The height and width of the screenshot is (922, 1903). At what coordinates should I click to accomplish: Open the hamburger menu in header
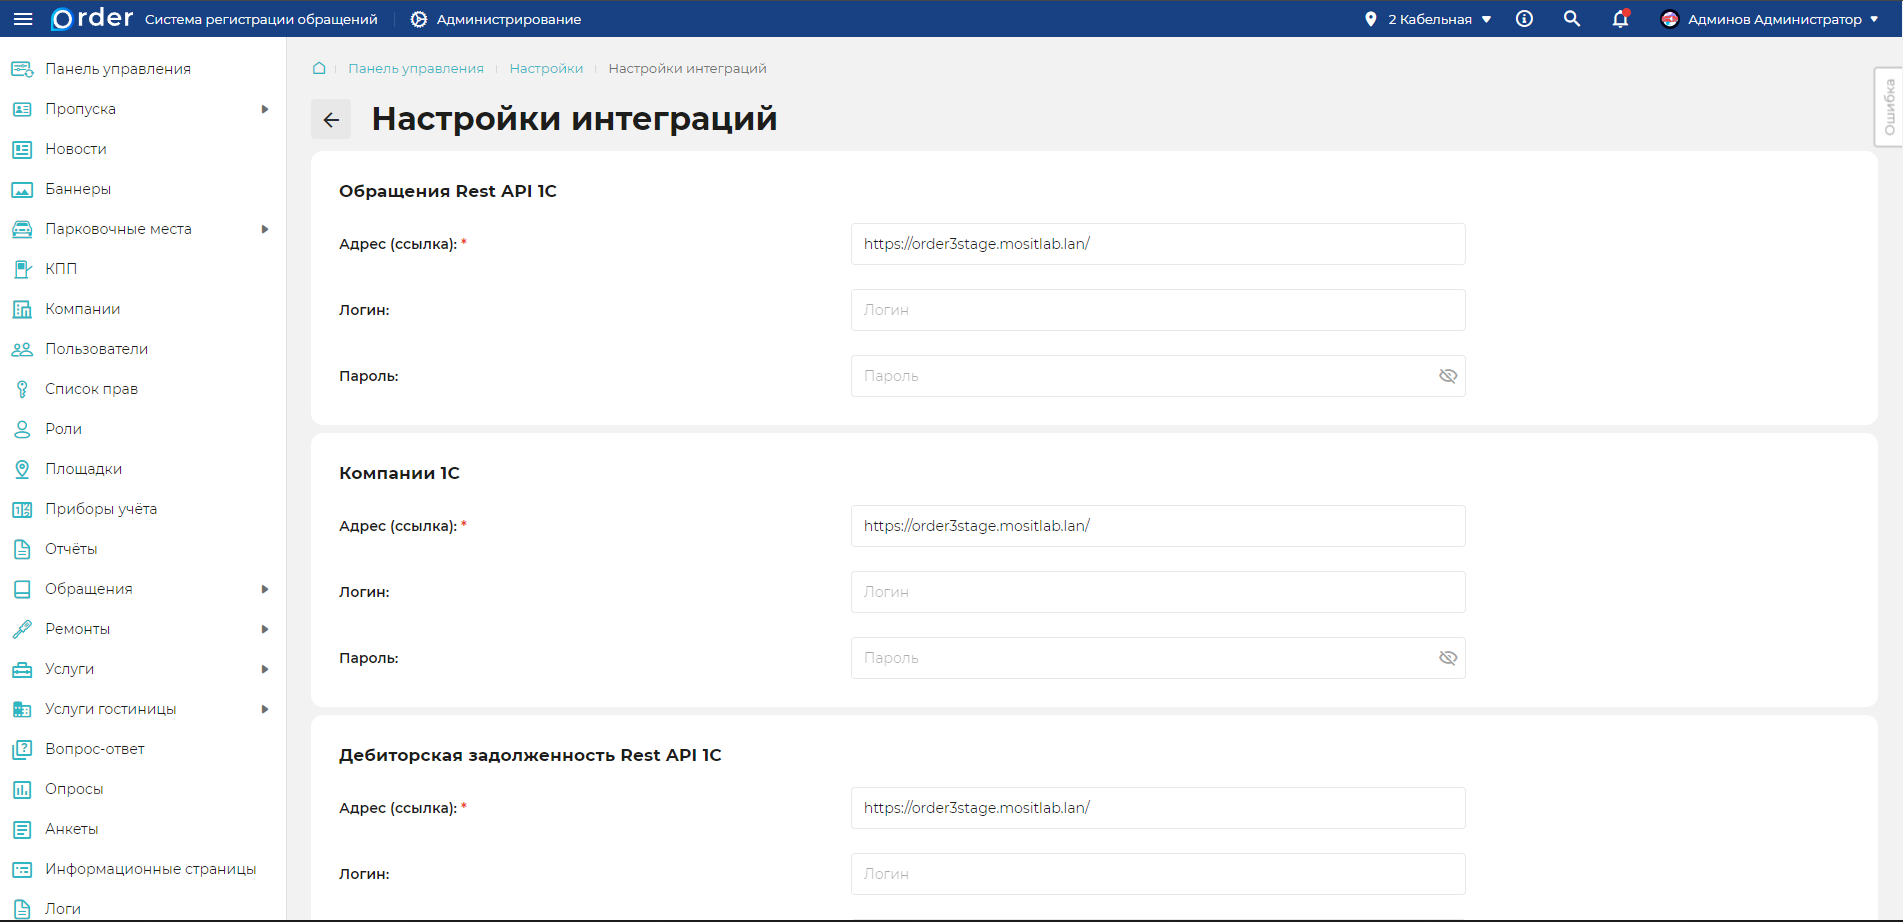point(23,19)
